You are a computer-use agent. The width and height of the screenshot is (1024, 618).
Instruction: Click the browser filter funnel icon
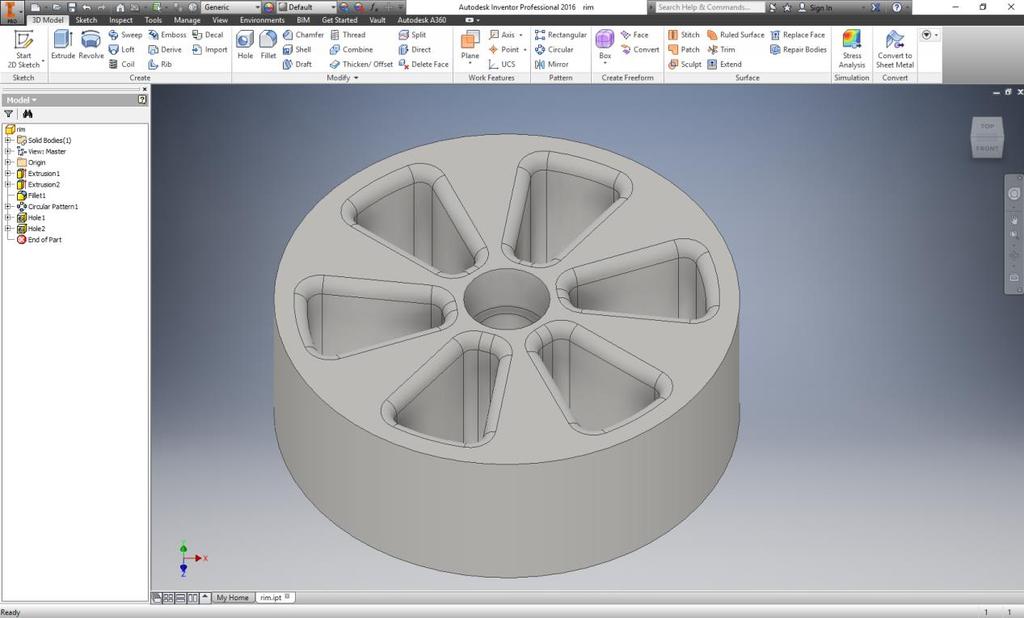click(x=8, y=114)
